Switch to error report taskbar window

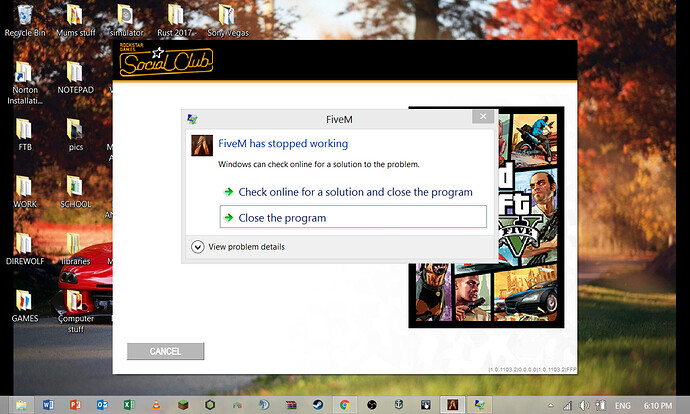point(479,405)
